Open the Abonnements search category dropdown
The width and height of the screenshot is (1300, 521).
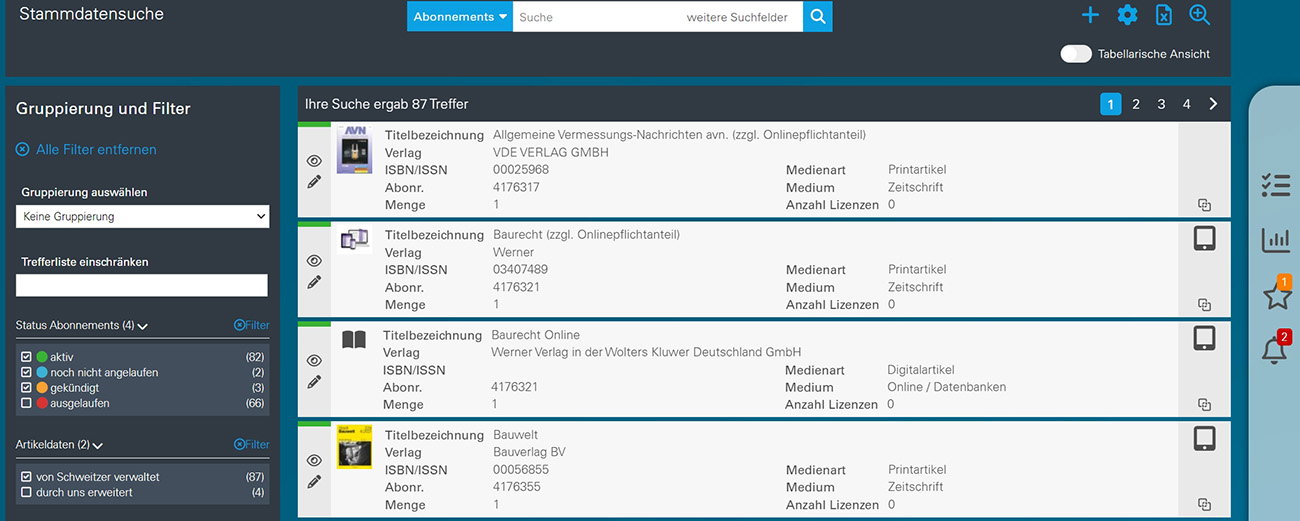point(460,17)
